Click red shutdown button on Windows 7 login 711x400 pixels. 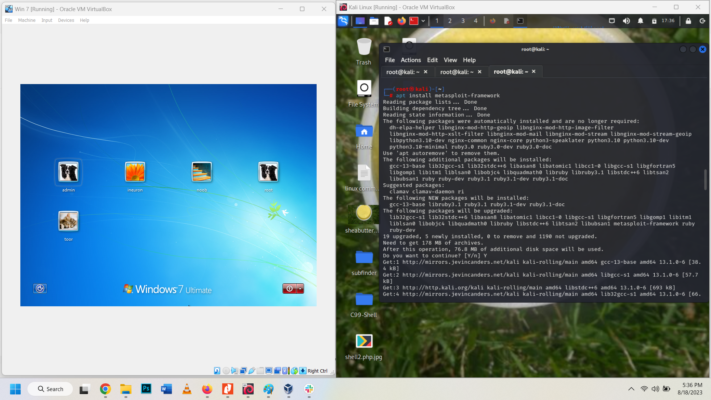point(290,288)
